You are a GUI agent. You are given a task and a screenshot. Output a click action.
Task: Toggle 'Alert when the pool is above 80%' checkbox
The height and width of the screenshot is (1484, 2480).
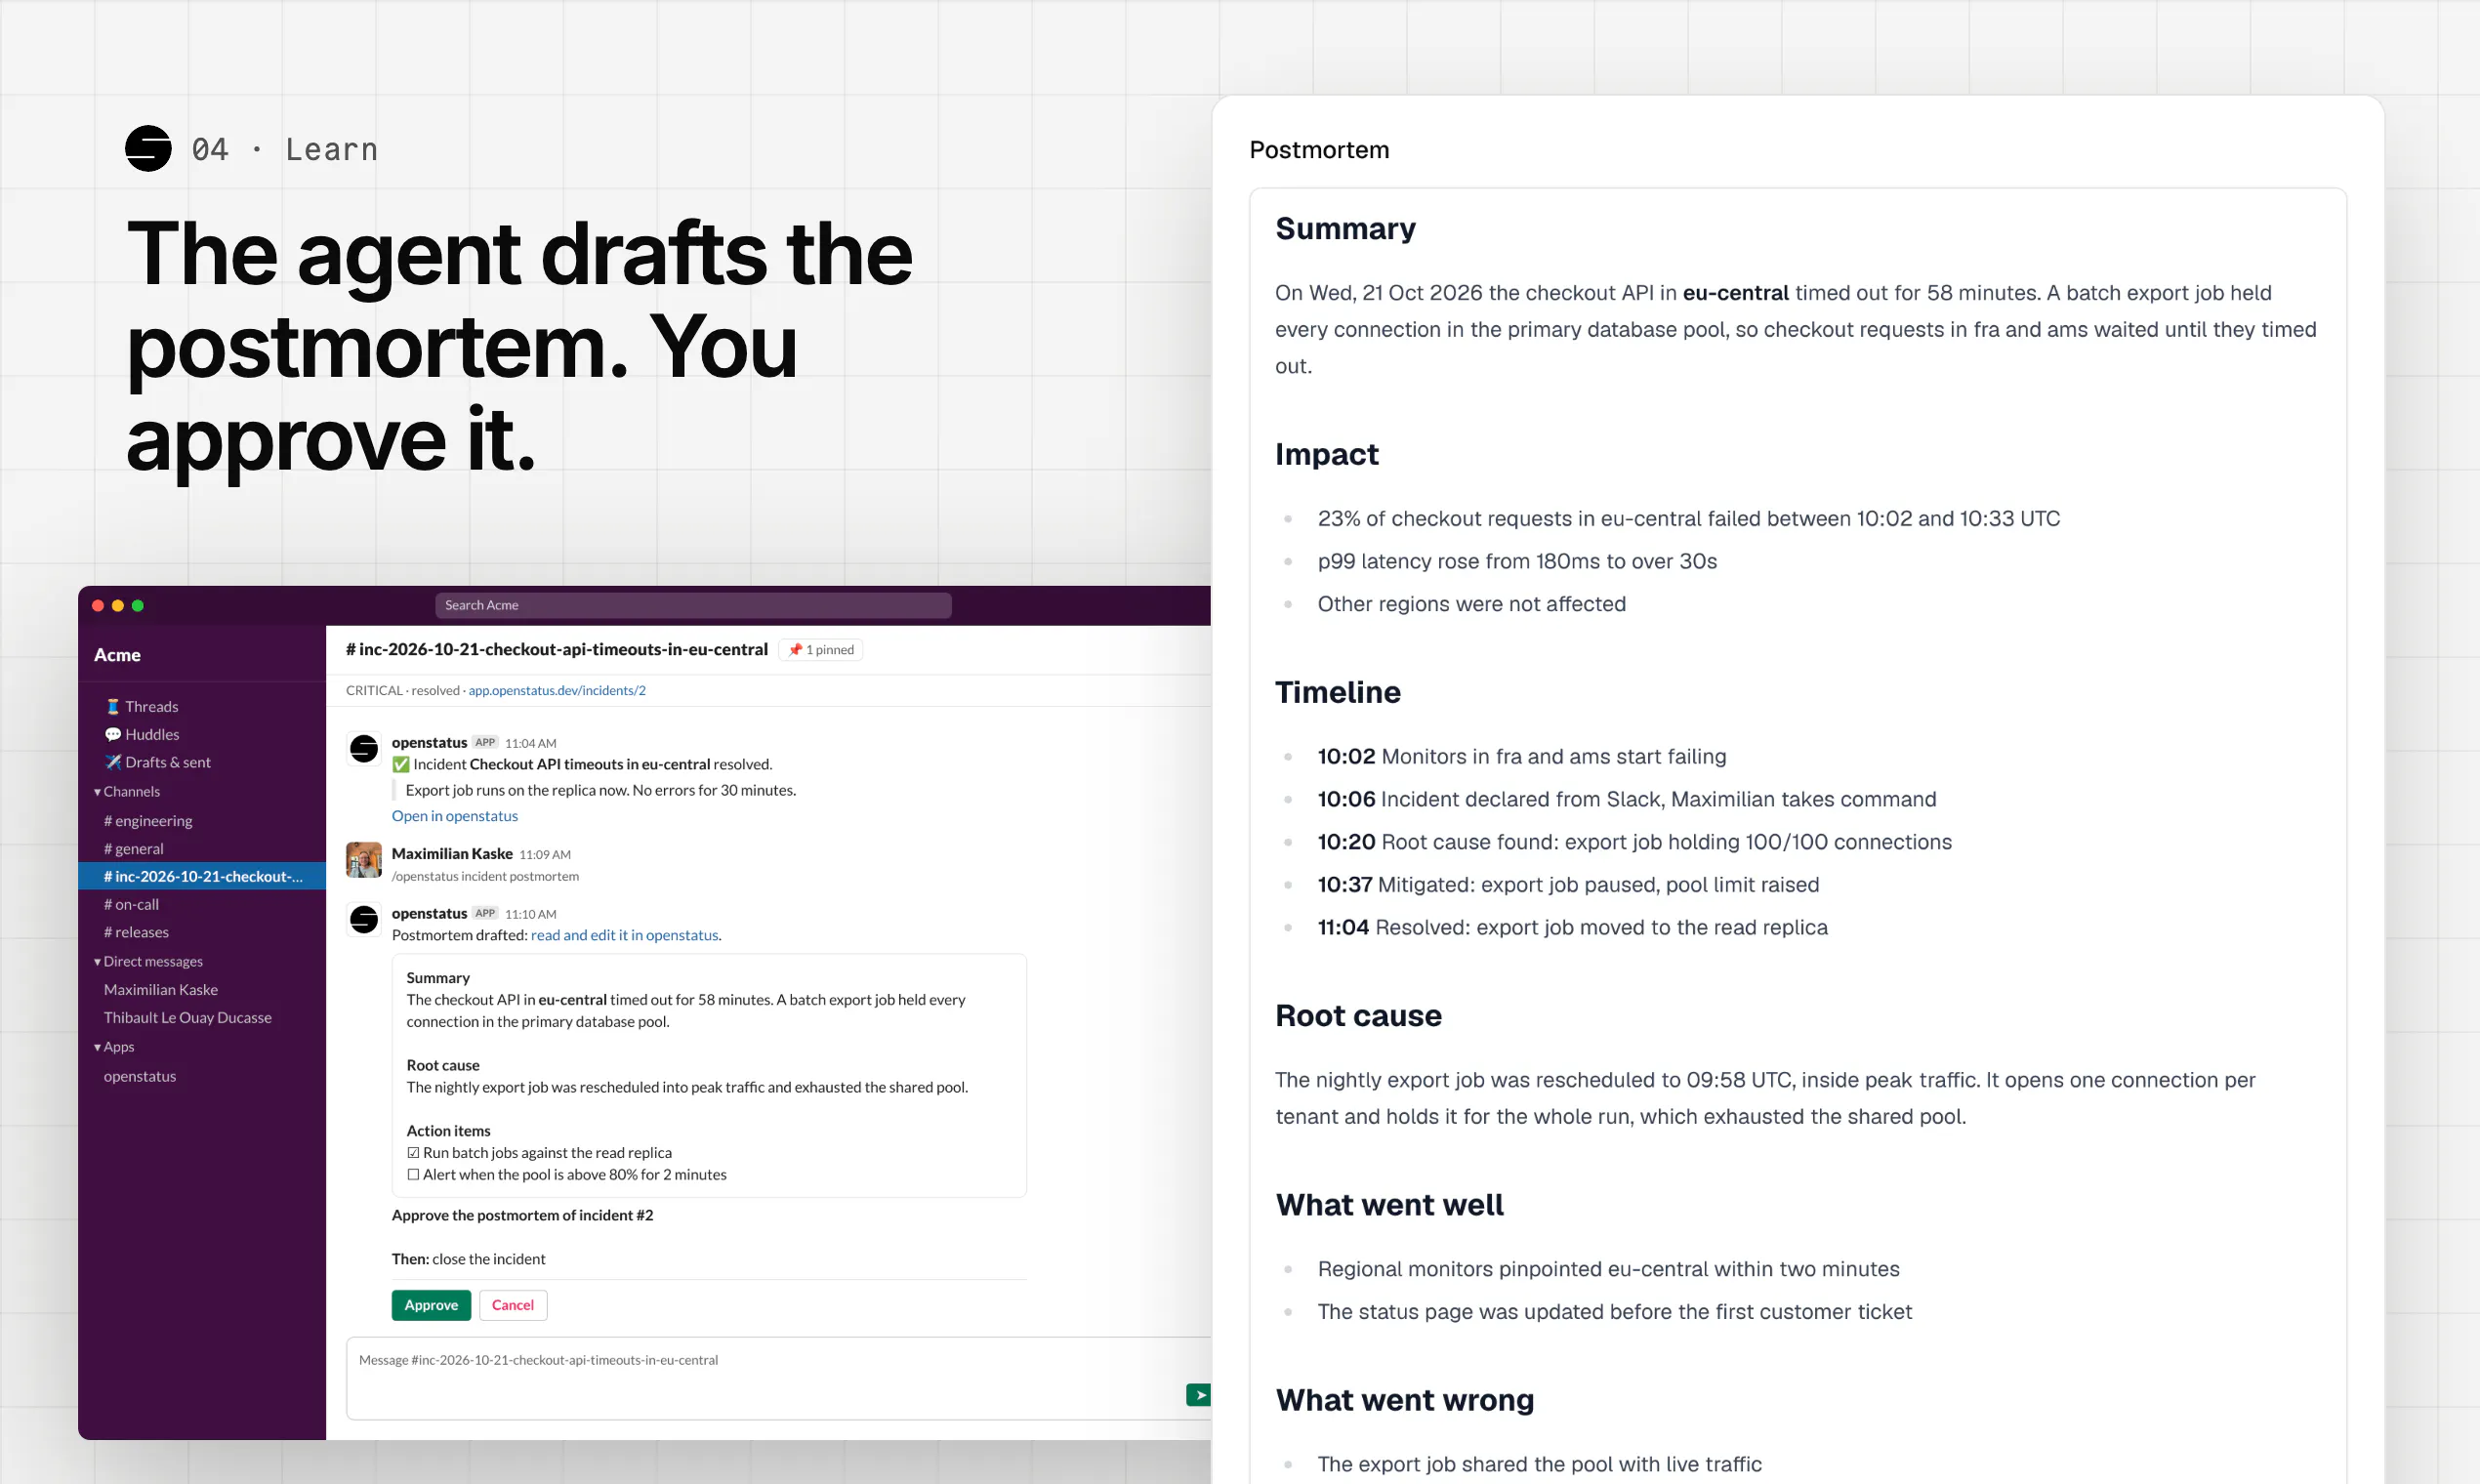point(413,1175)
